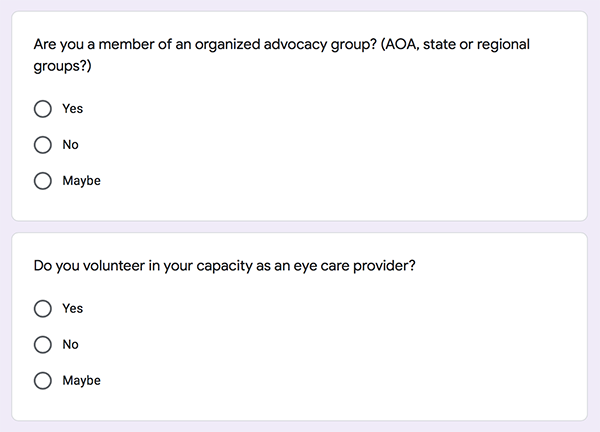Viewport: 600px width, 432px height.
Task: Click the 'Yes' label under volunteer question
Action: point(72,308)
